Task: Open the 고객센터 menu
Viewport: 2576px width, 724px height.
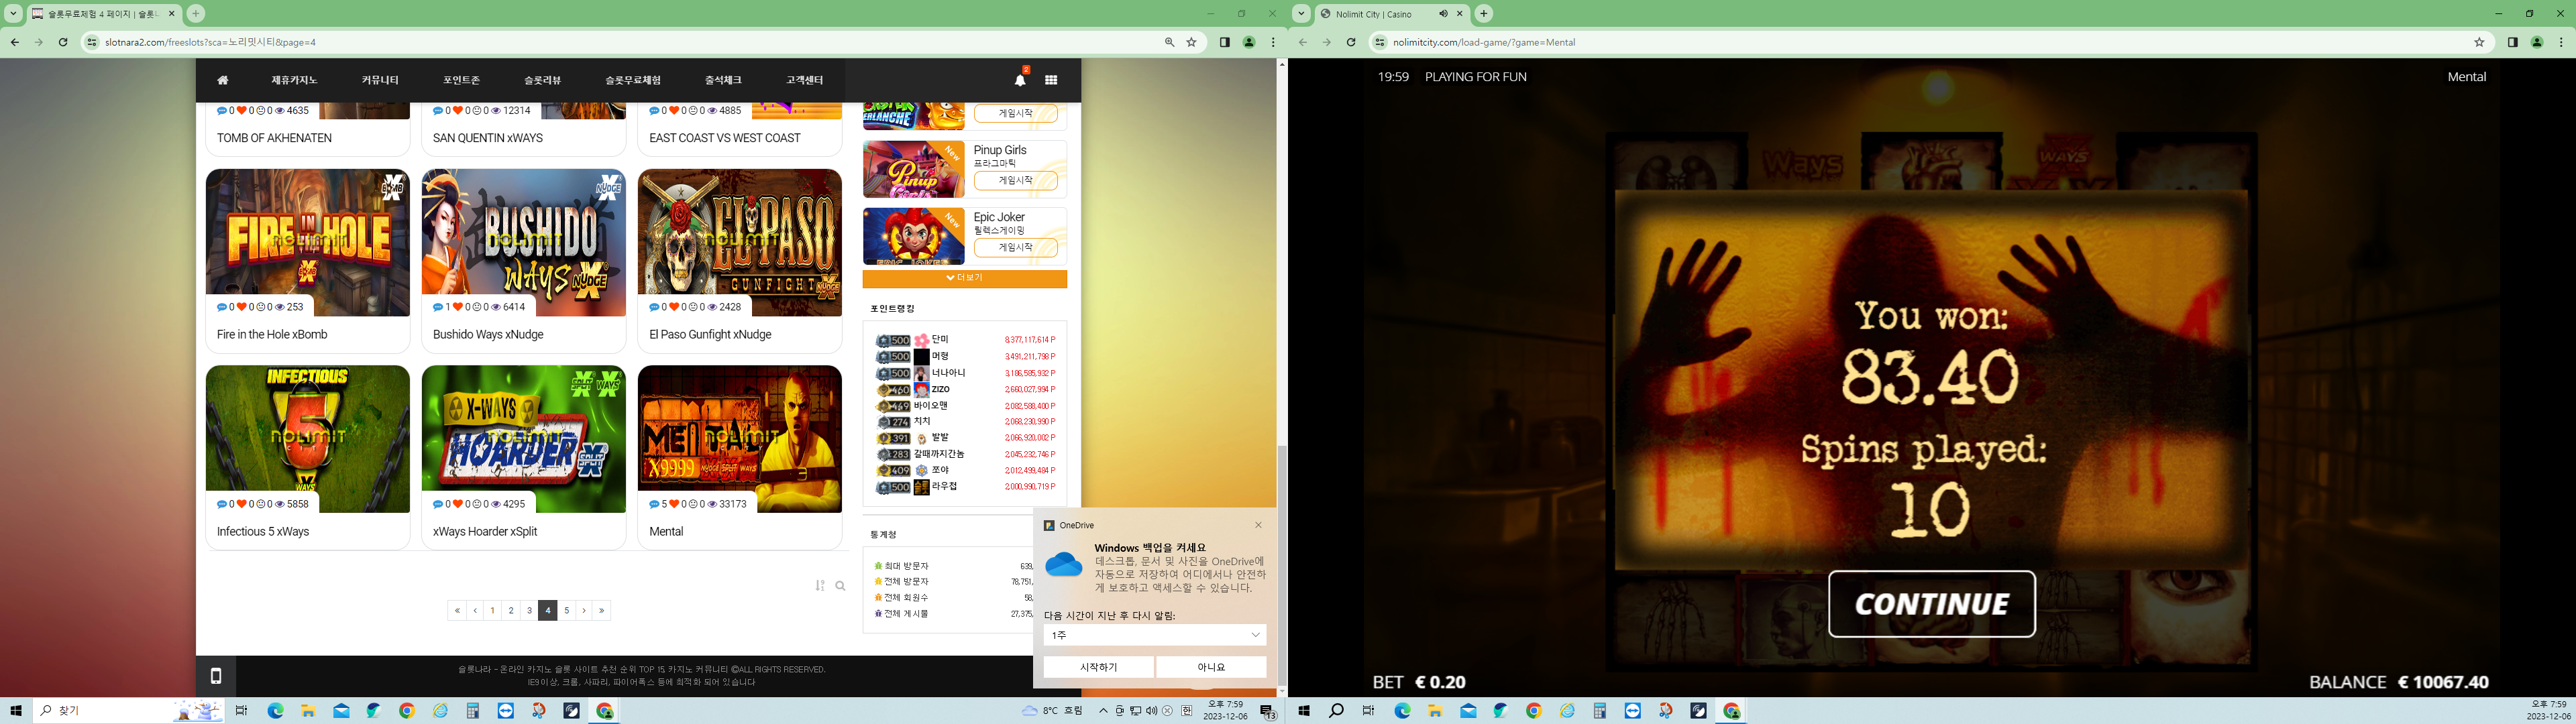Action: pyautogui.click(x=804, y=80)
